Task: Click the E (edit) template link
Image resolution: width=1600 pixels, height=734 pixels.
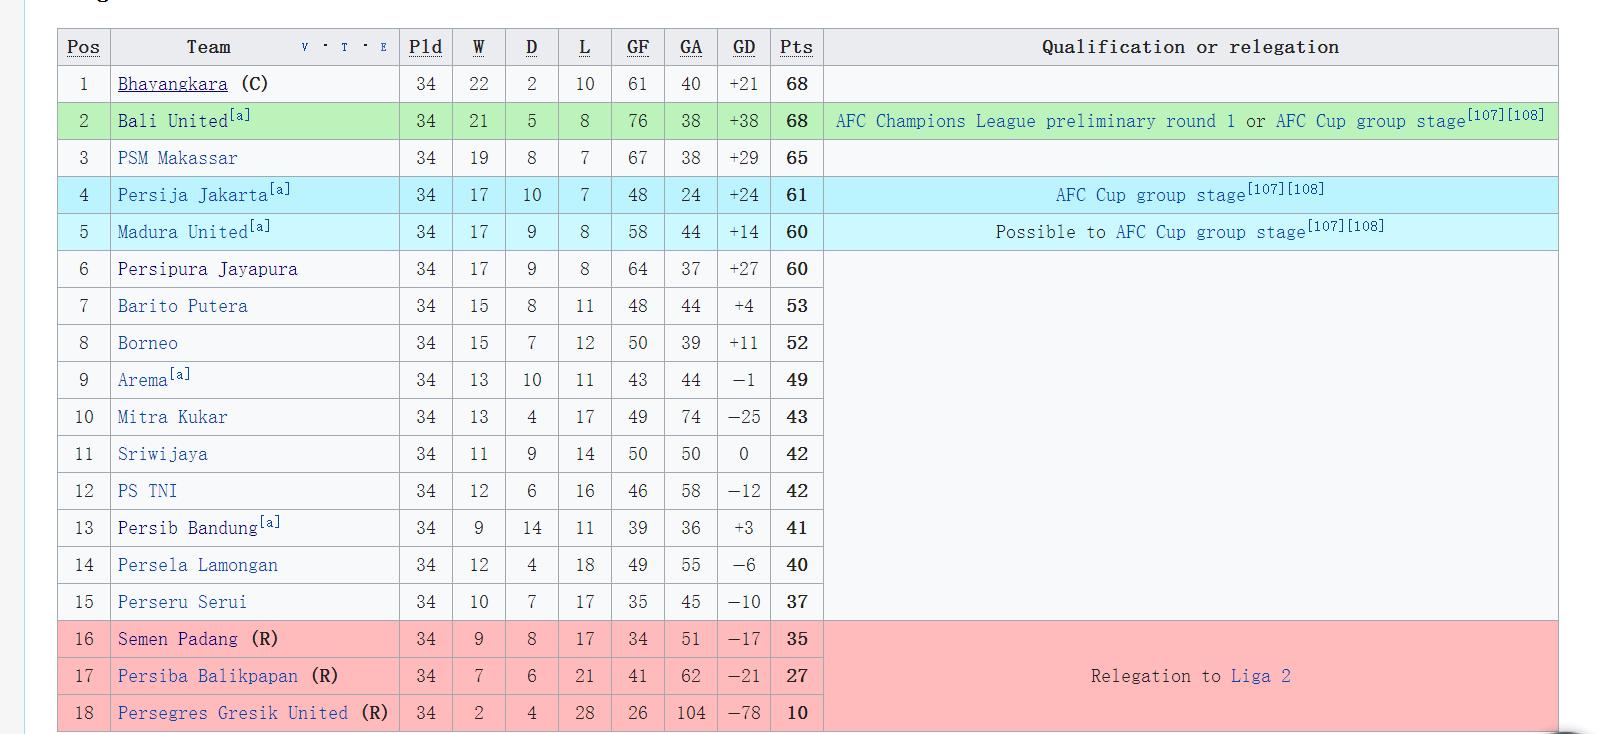Action: pyautogui.click(x=384, y=47)
